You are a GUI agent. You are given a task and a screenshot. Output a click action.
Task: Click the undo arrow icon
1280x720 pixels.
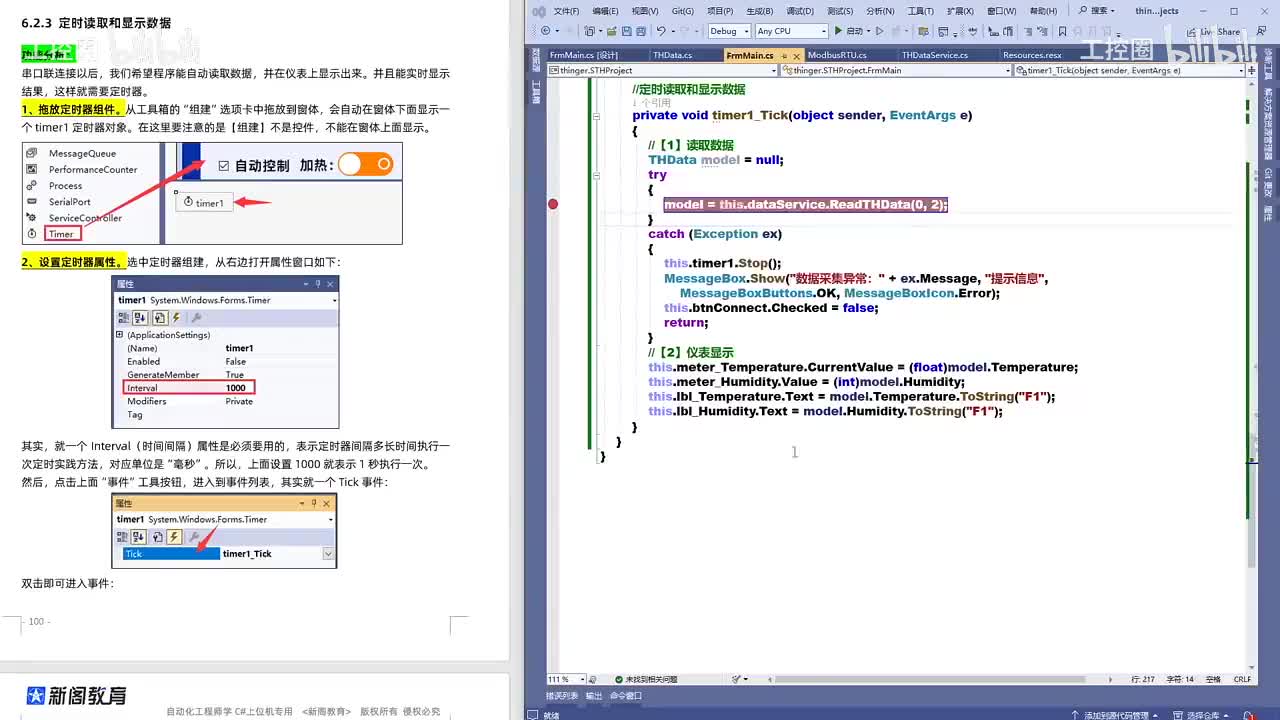[661, 31]
